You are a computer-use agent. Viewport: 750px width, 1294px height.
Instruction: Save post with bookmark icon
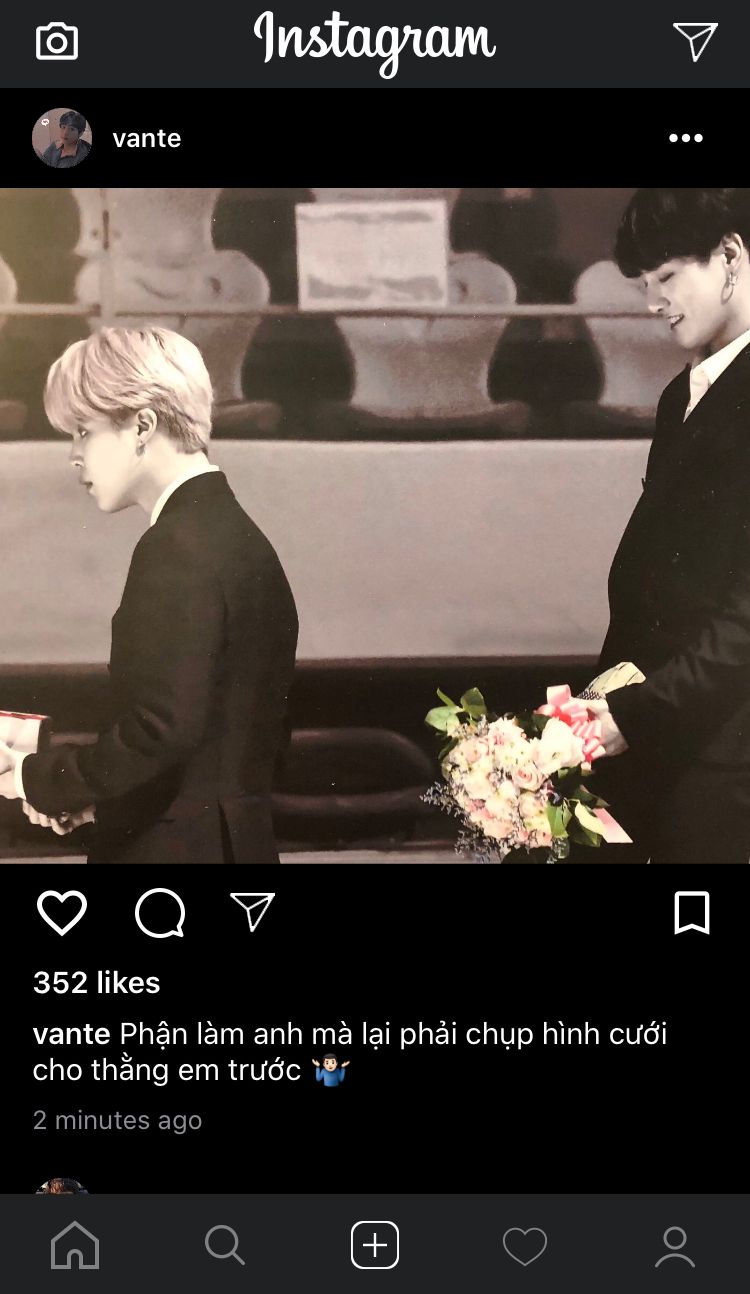click(x=692, y=912)
